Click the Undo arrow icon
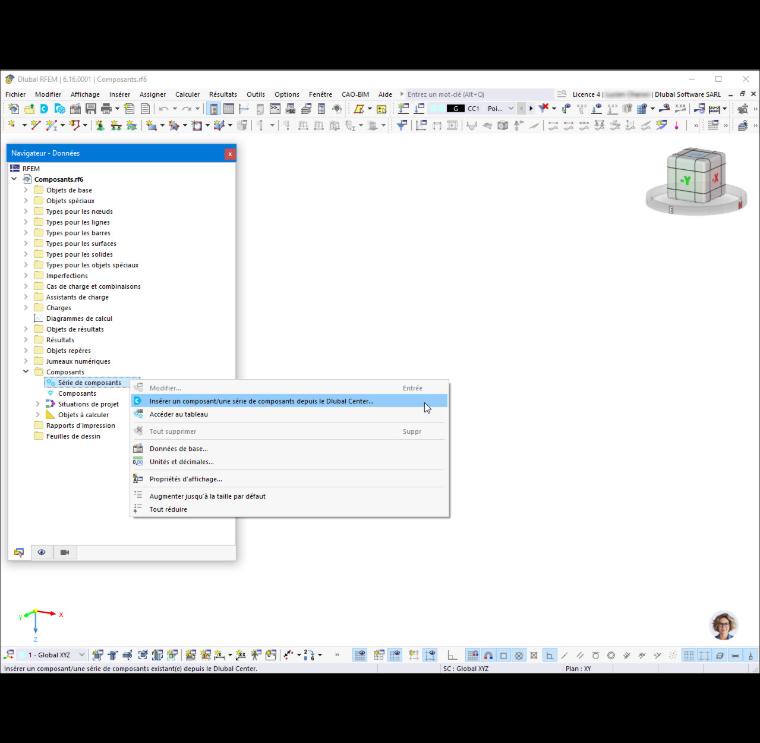The height and width of the screenshot is (743, 760). pos(163,109)
